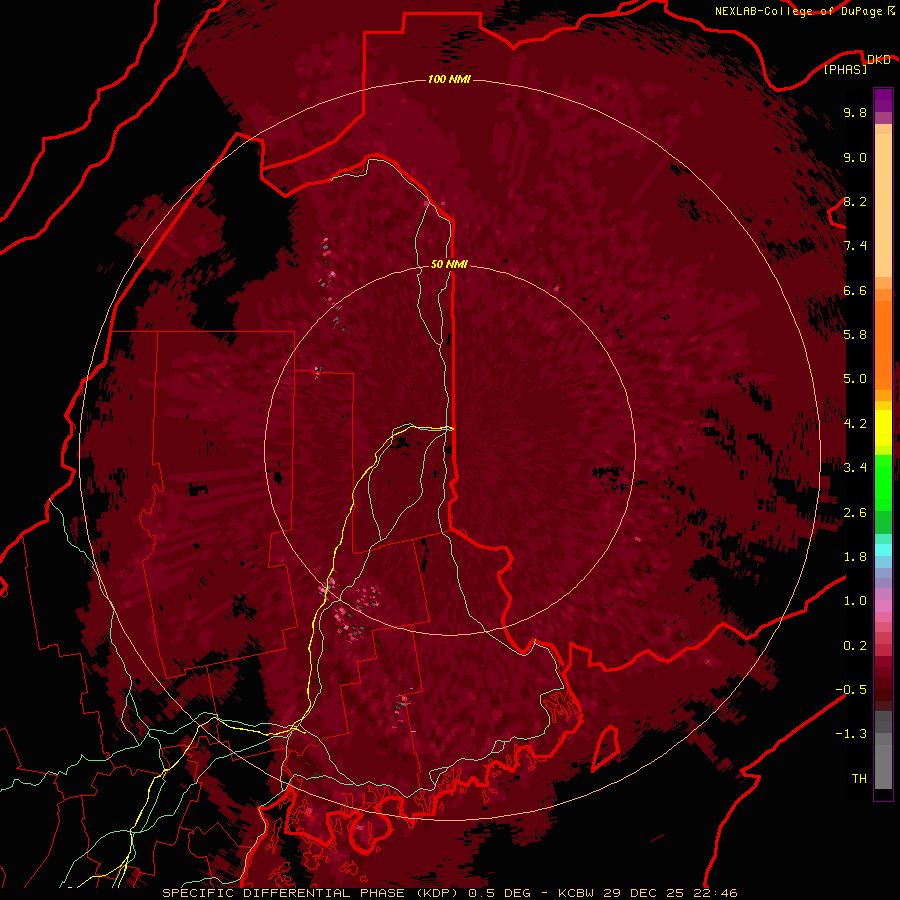Screen dimensions: 900x900
Task: Click the 6.6 legend value
Action: click(855, 290)
